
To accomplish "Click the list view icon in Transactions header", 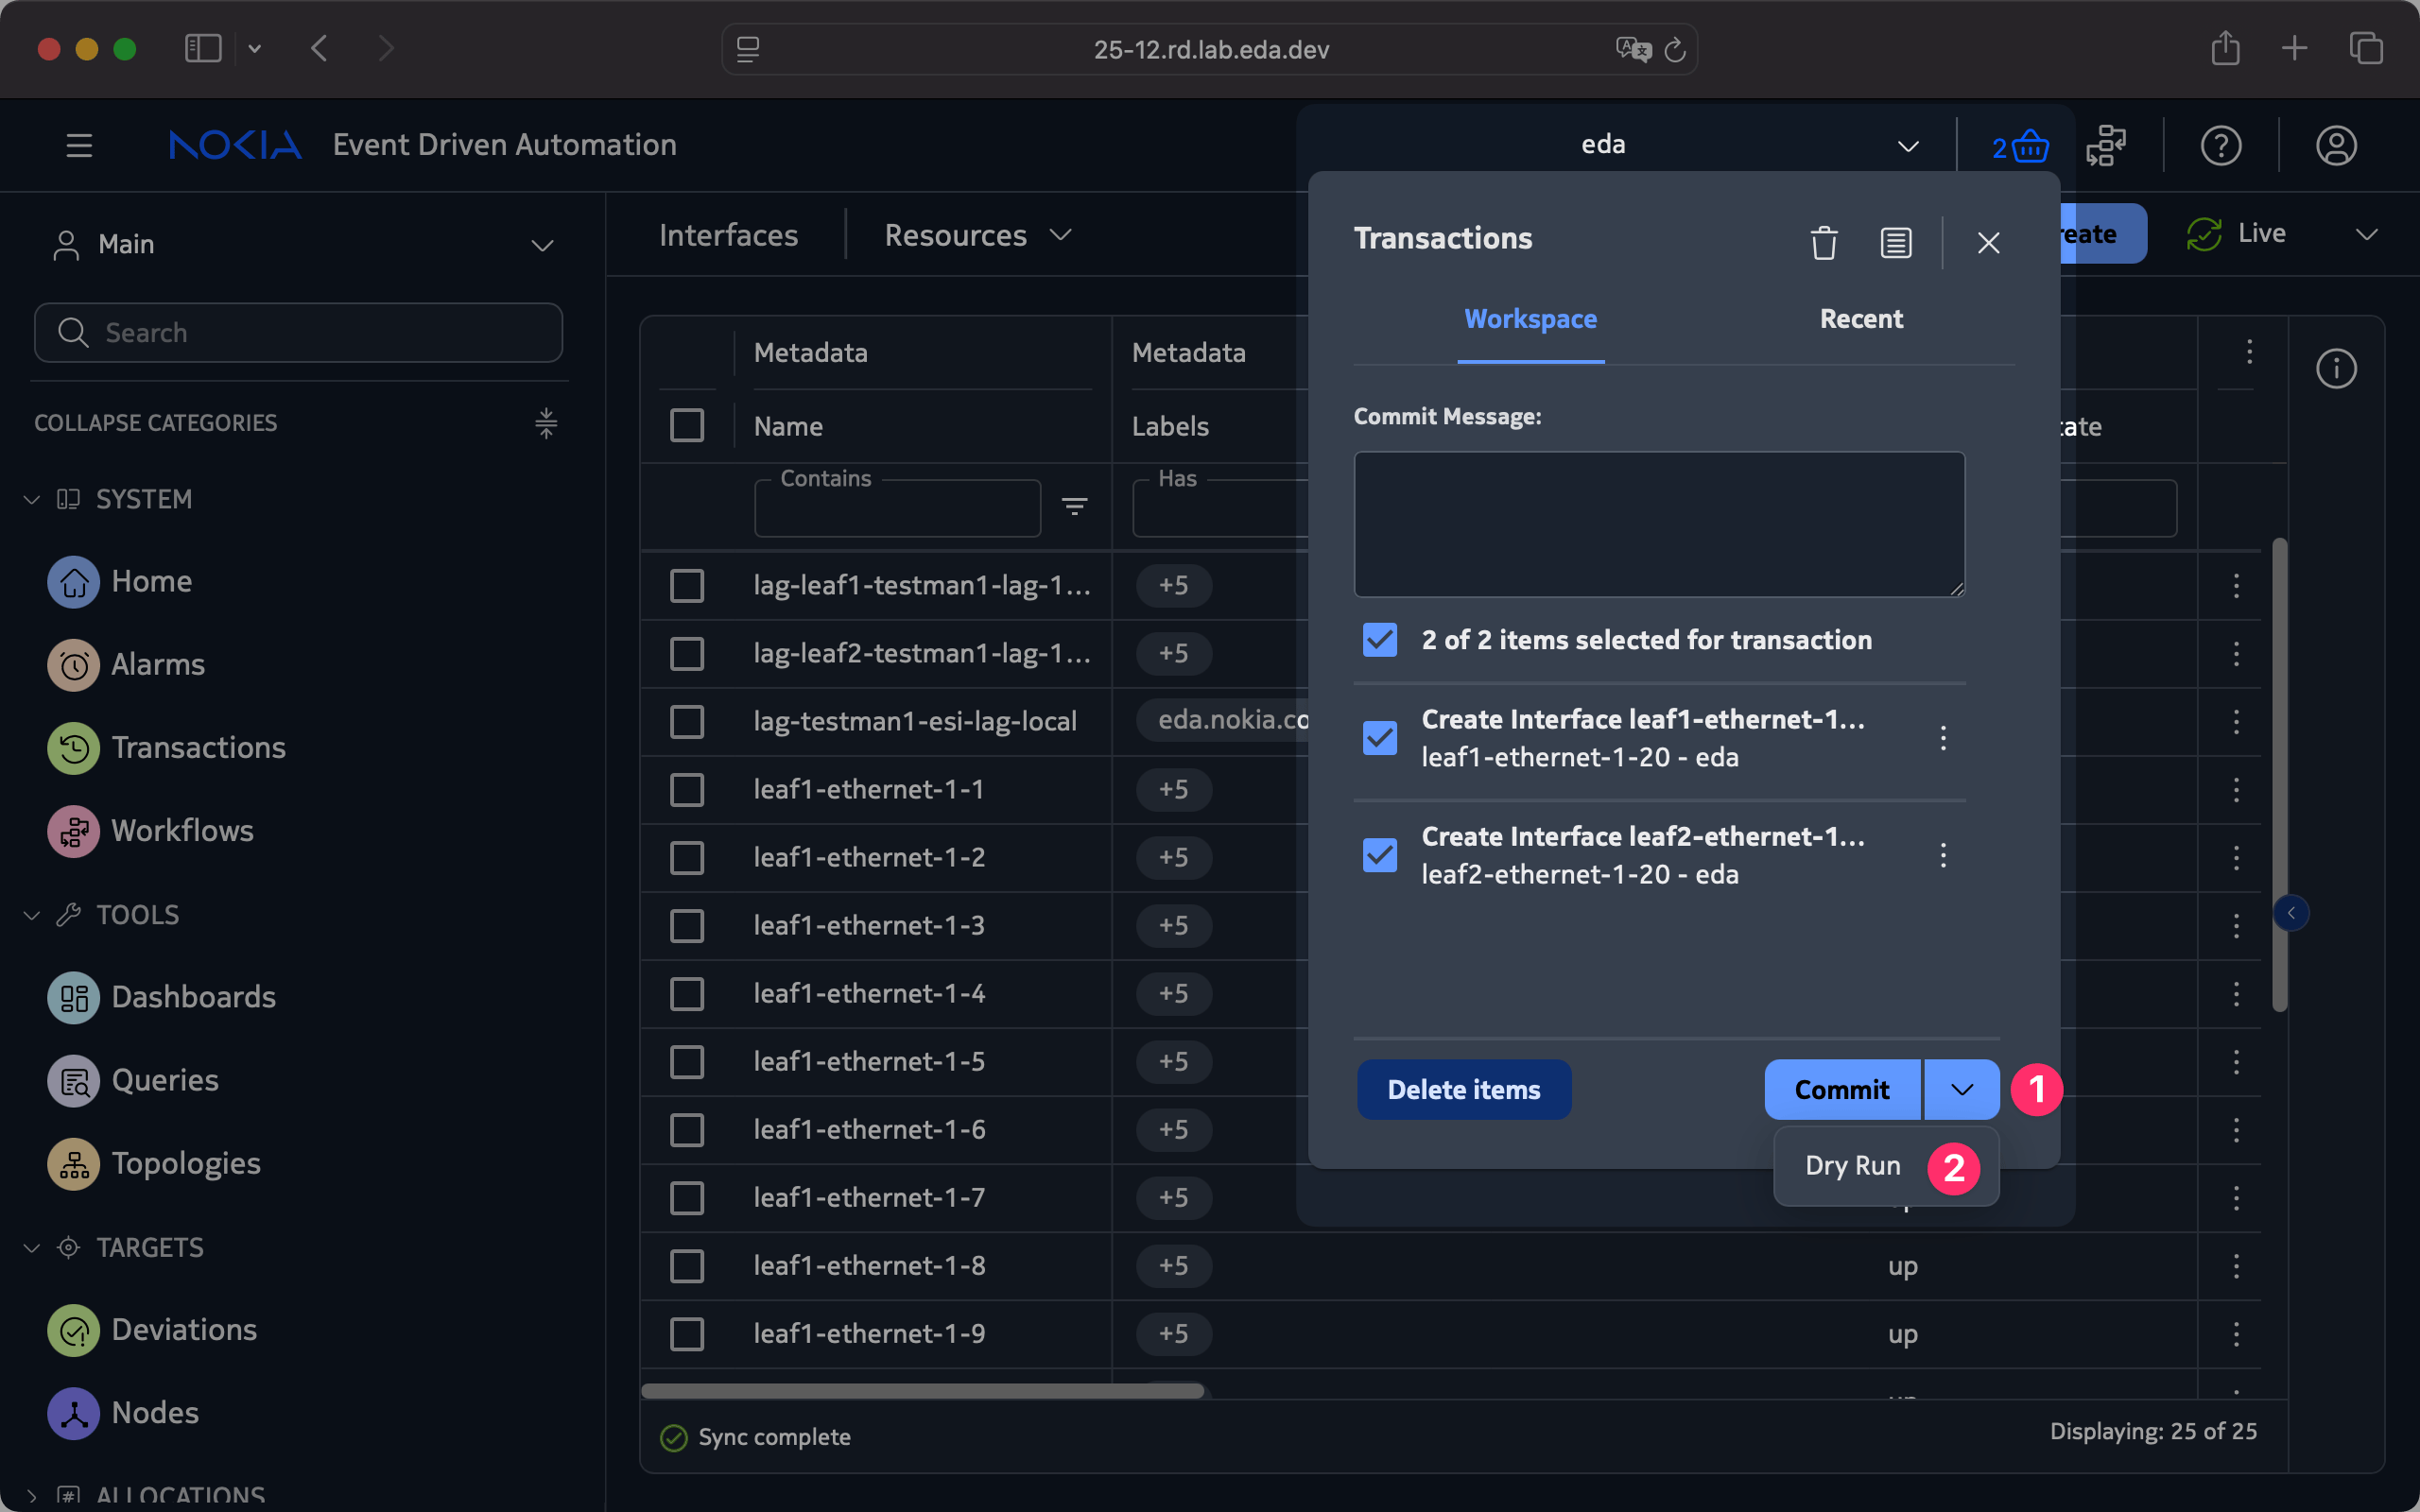I will [1895, 242].
